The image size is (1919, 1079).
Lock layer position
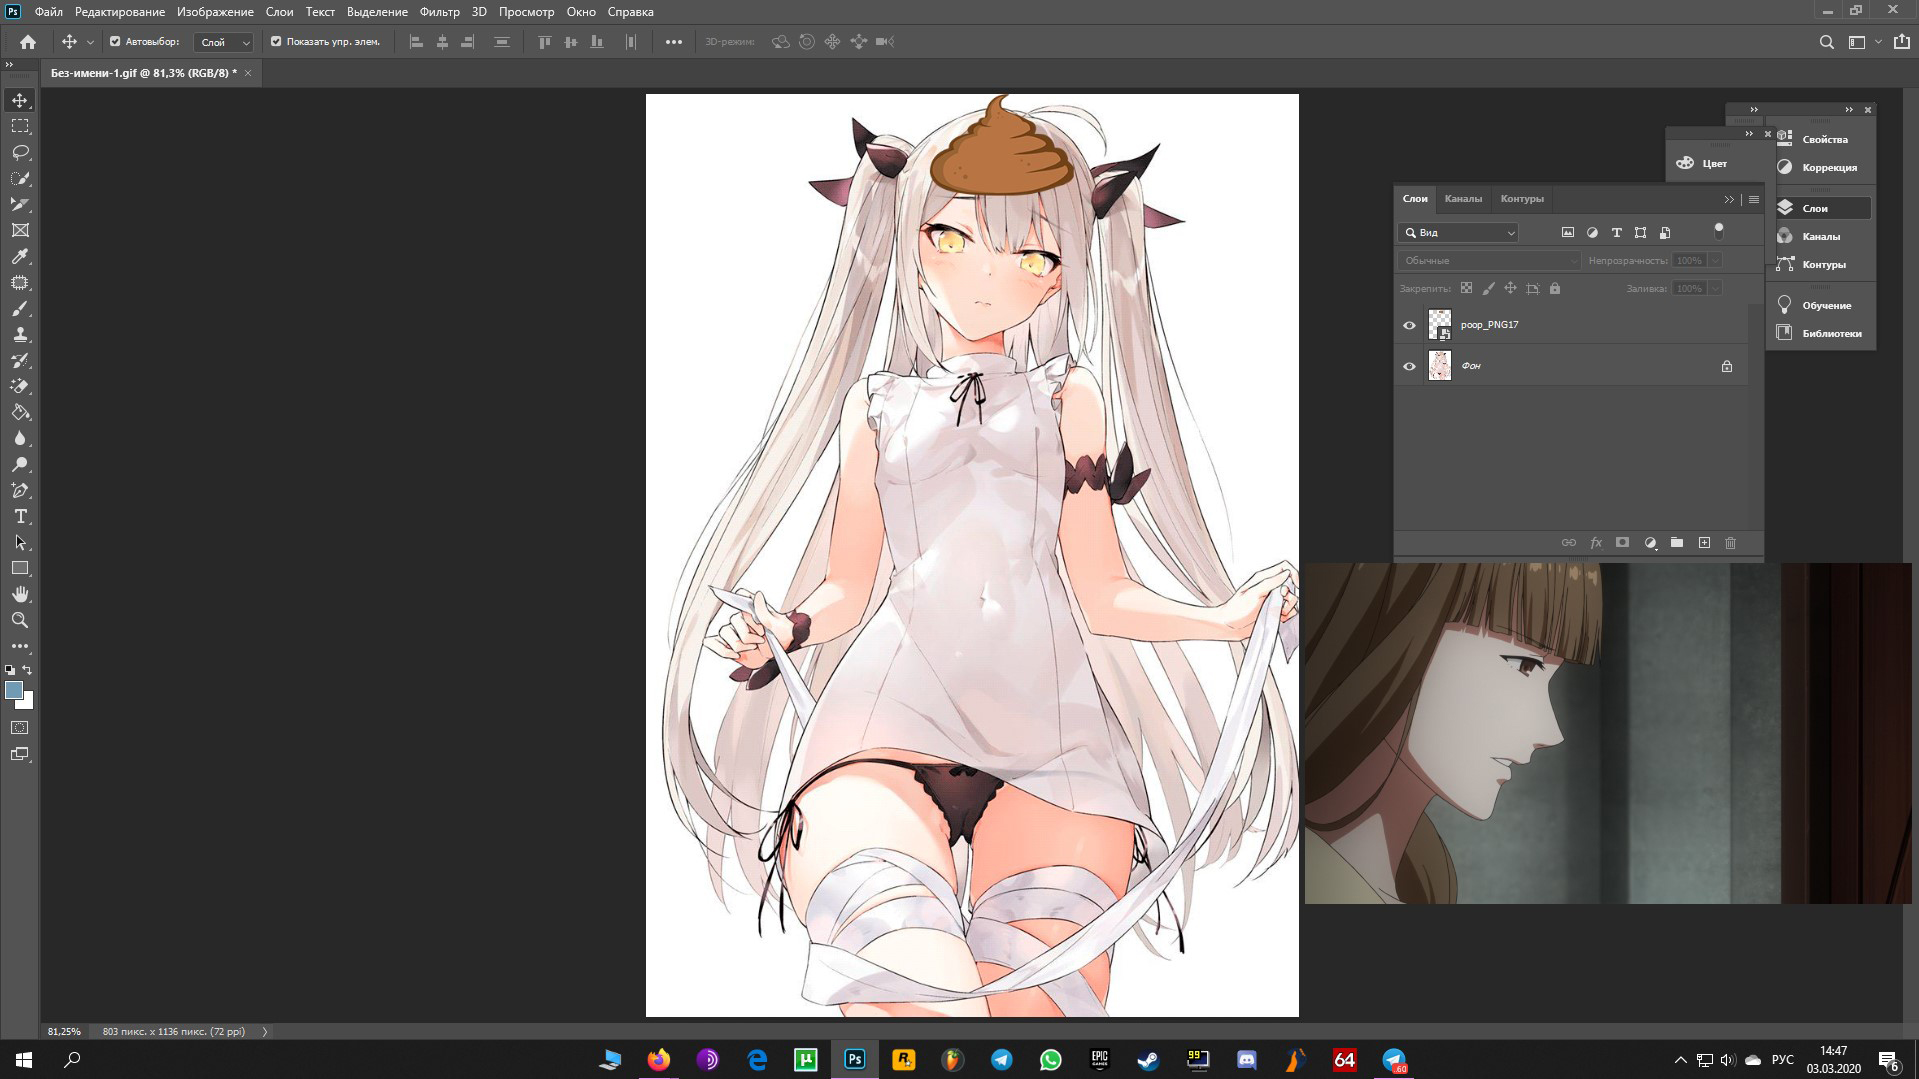(x=1510, y=288)
